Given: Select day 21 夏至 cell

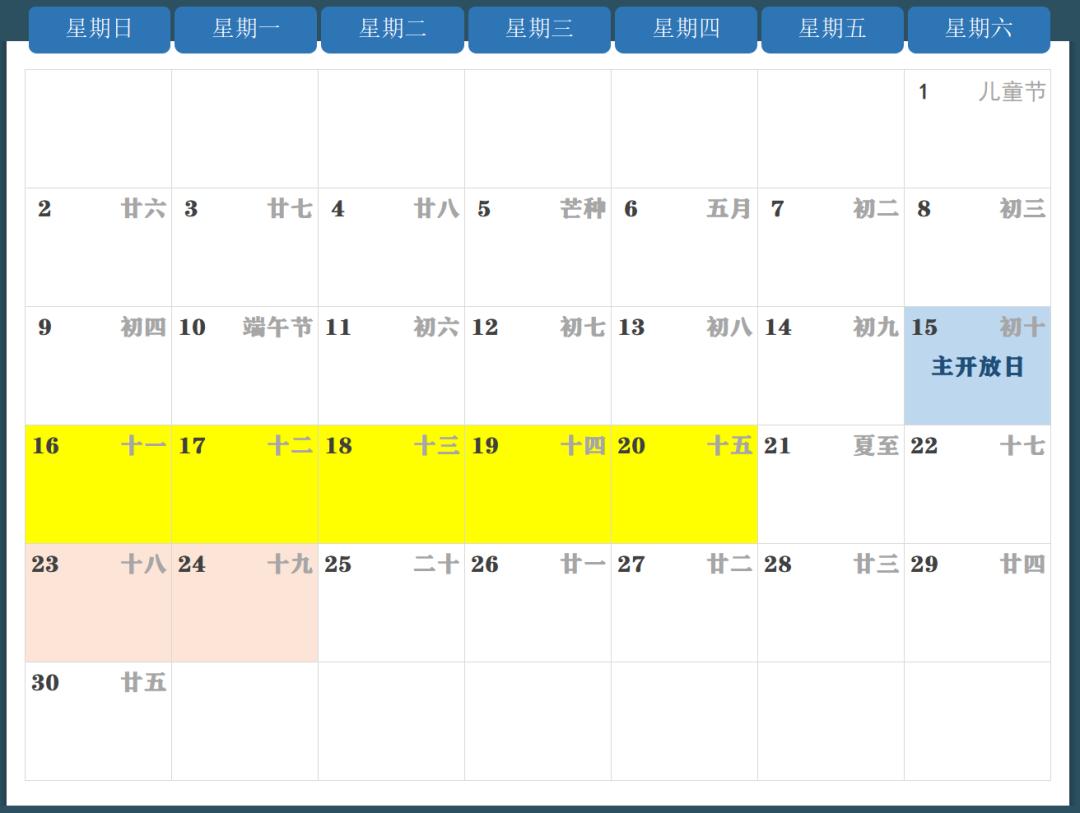Looking at the screenshot, I should click(x=831, y=484).
